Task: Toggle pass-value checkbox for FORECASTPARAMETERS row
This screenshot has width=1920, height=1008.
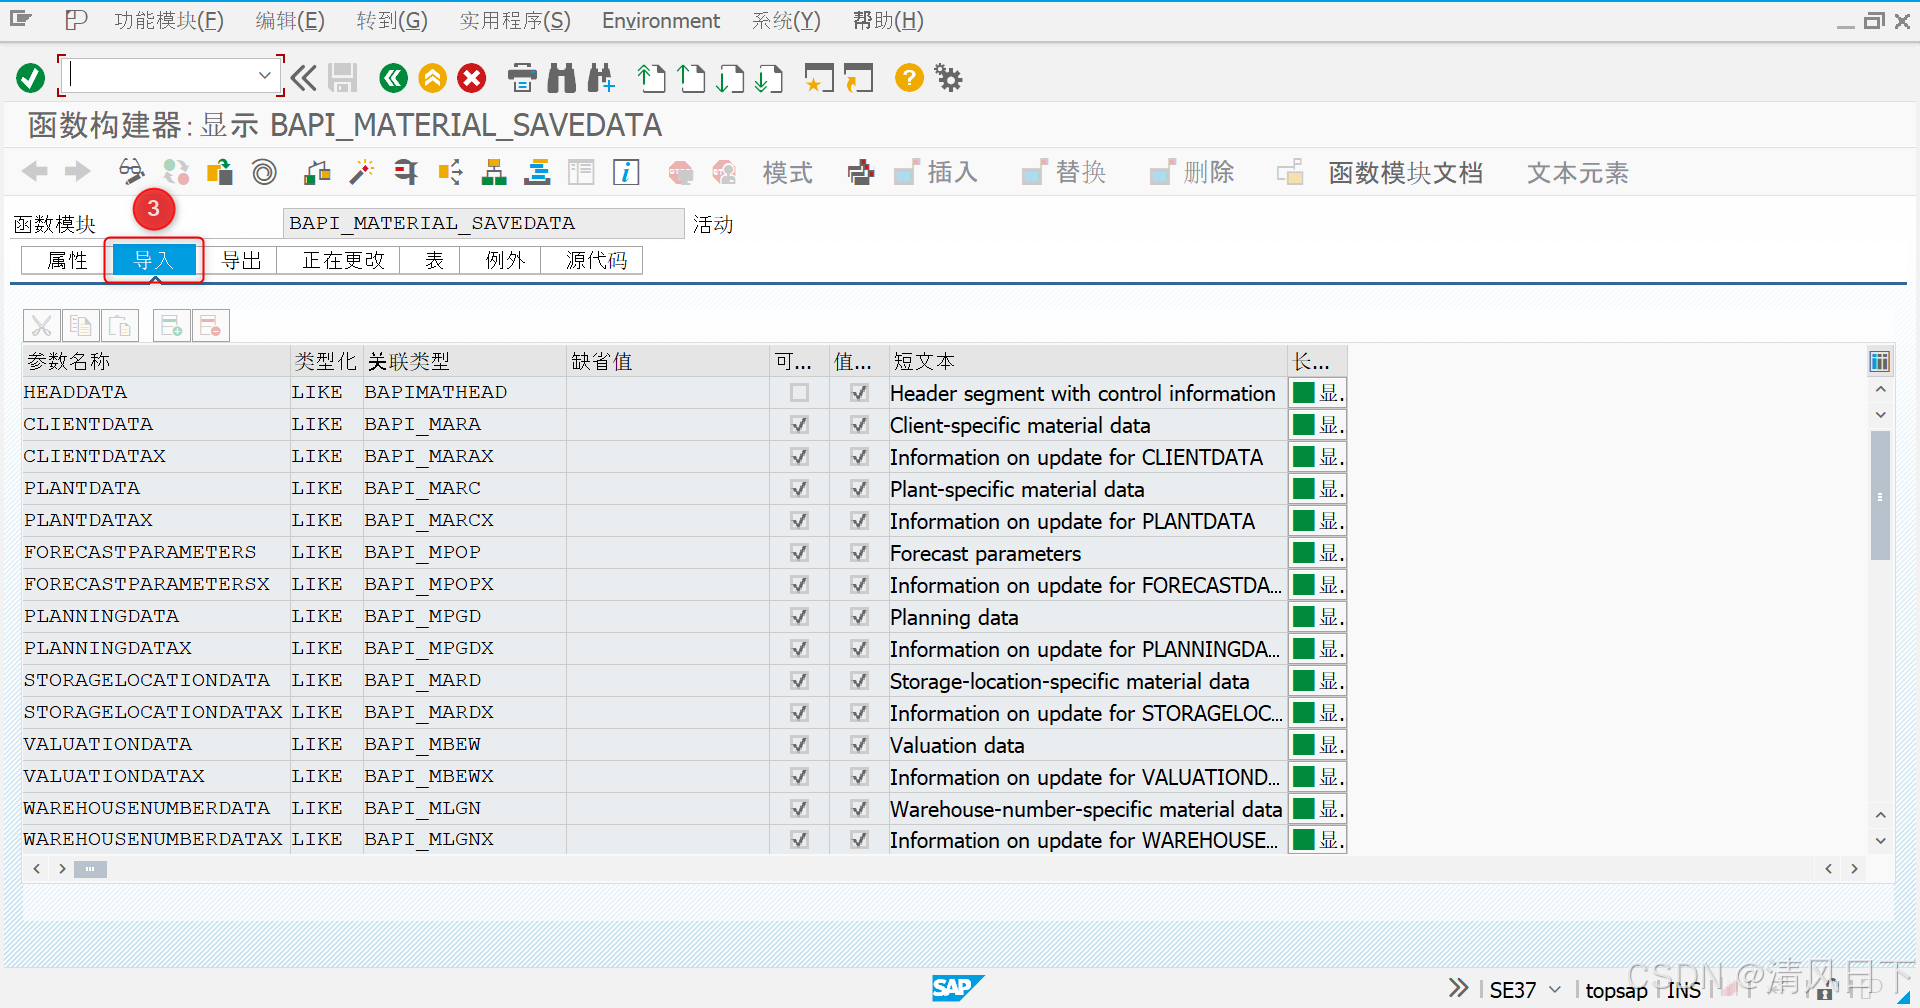Action: 859,553
